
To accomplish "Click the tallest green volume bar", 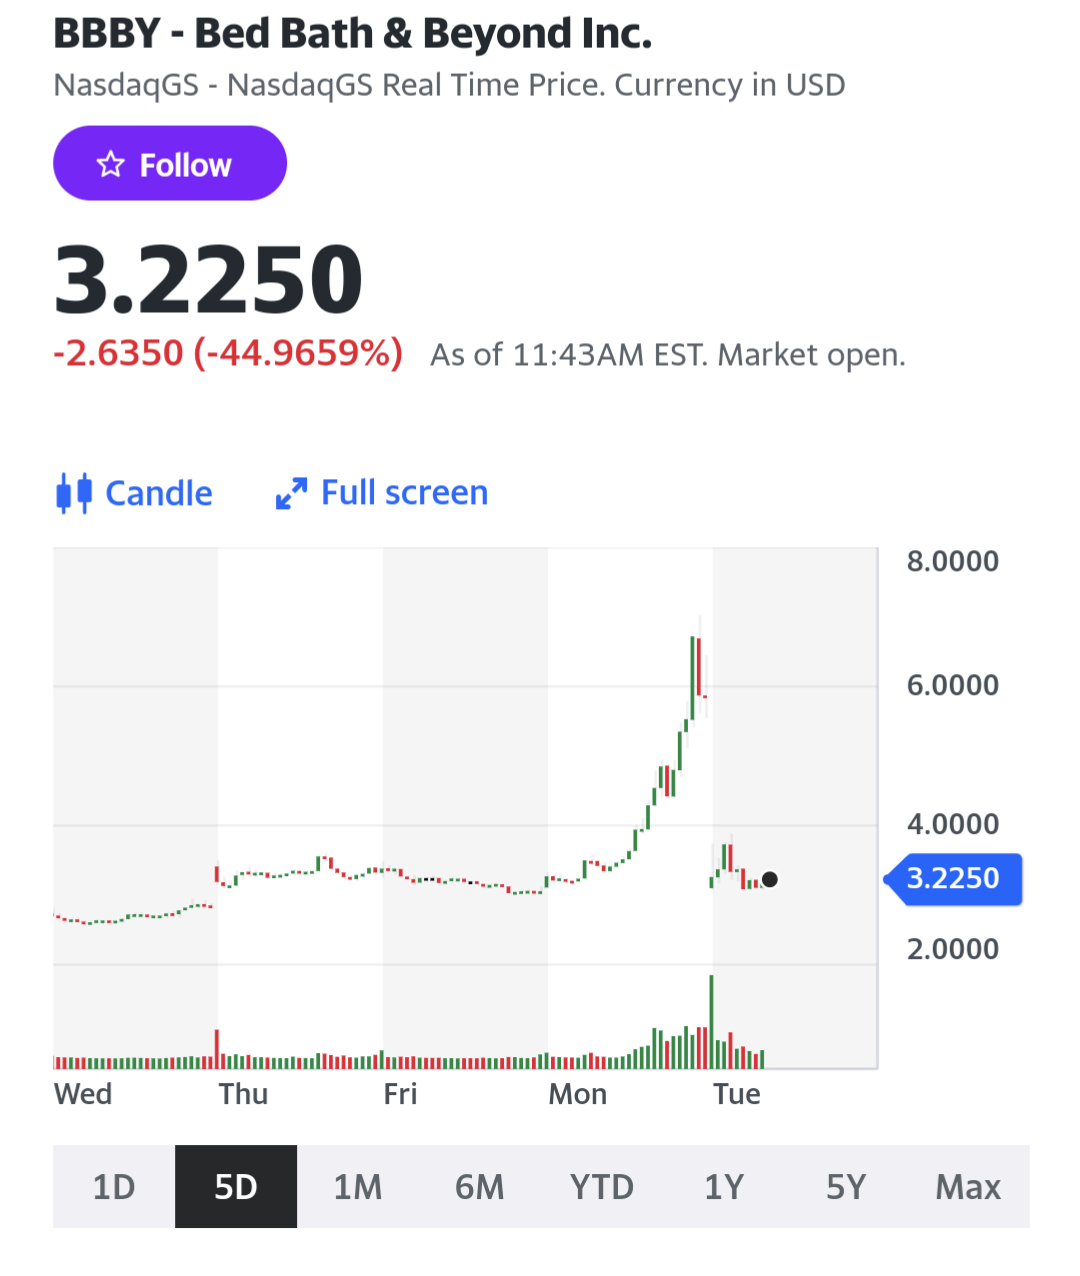I will [712, 1022].
